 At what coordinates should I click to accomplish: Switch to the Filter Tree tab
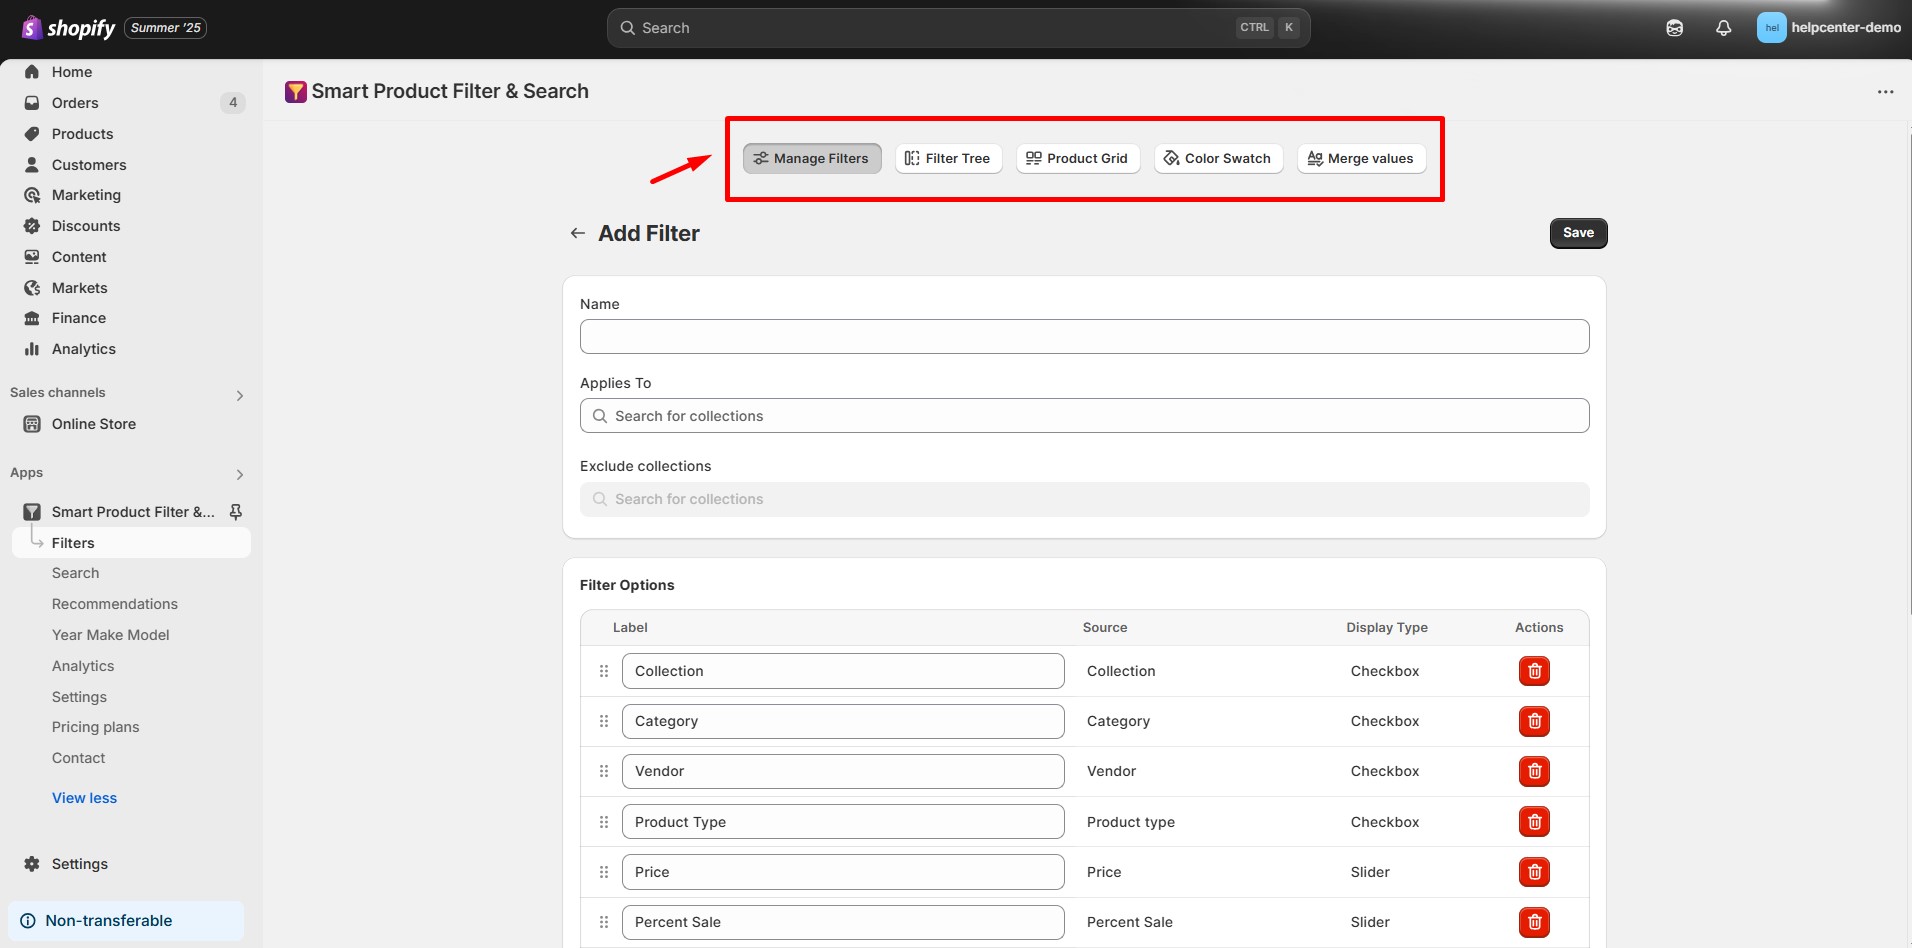click(x=947, y=158)
